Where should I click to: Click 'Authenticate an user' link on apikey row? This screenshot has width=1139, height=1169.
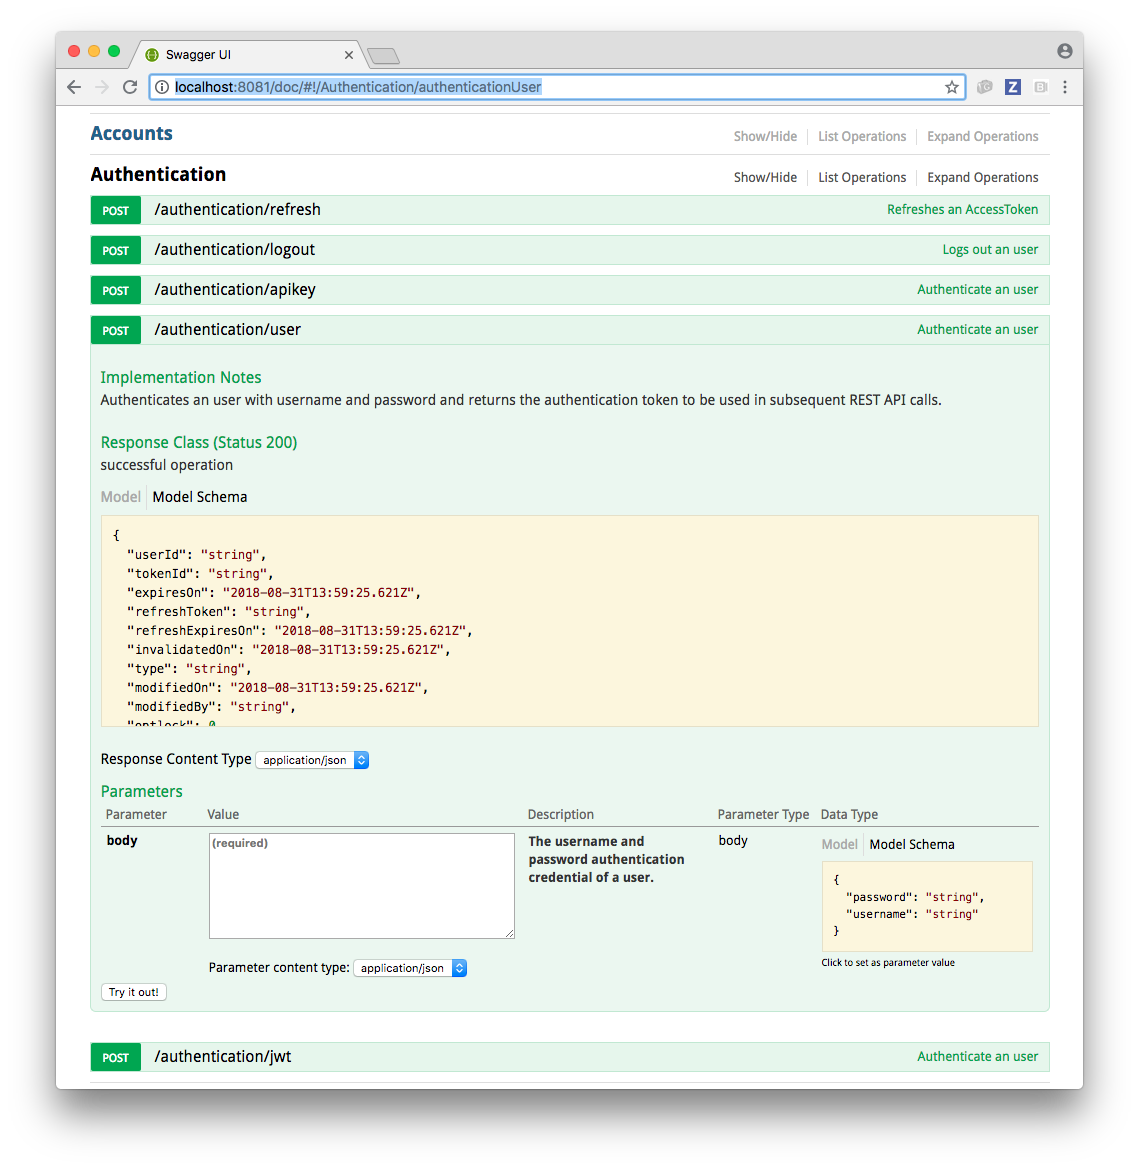977,289
